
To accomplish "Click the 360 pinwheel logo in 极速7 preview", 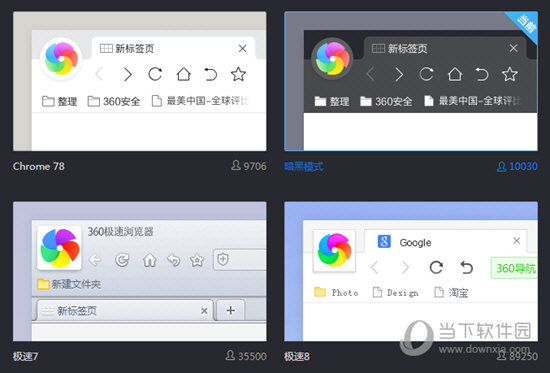I will pos(60,248).
